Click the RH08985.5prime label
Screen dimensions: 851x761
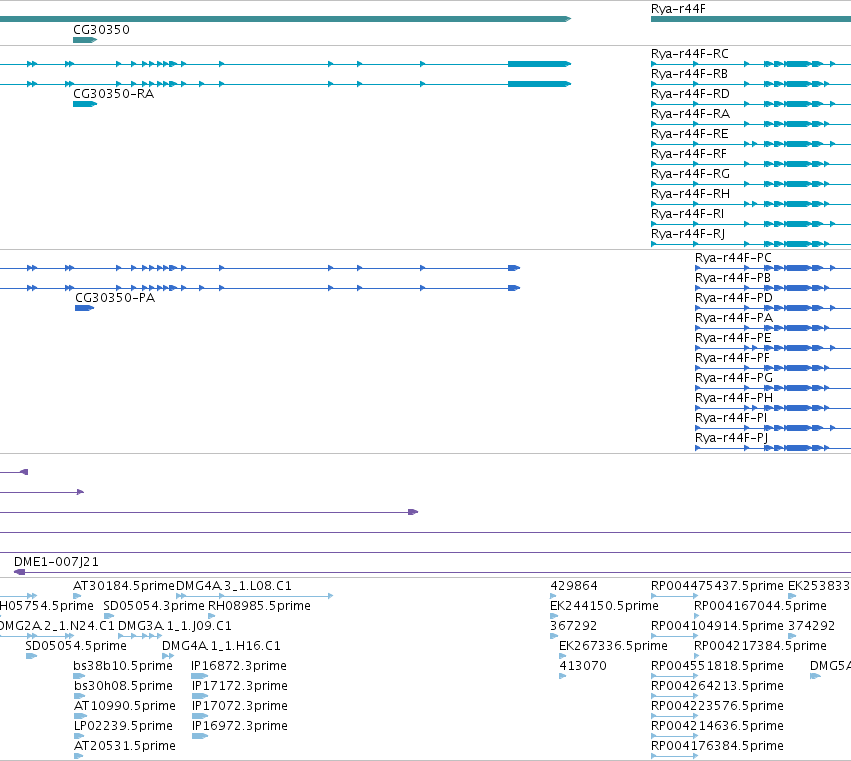pyautogui.click(x=259, y=606)
